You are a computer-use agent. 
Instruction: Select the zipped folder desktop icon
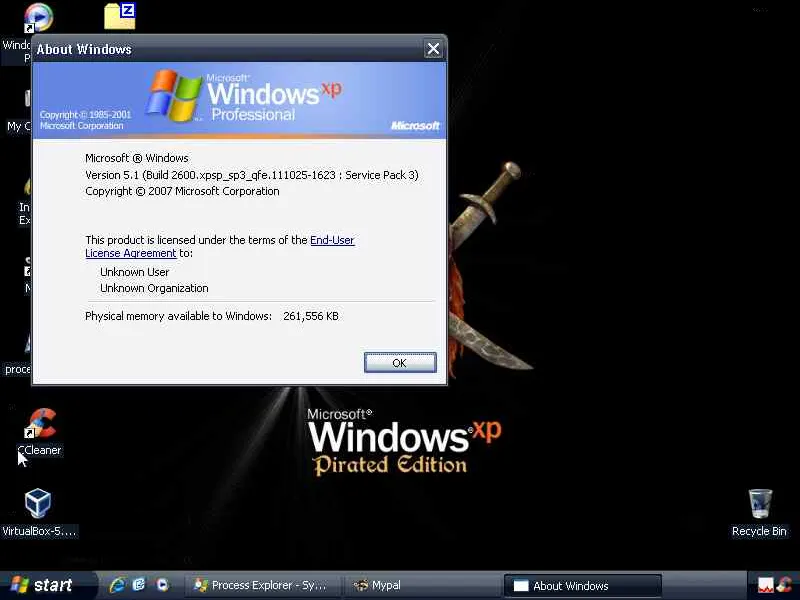pos(120,16)
